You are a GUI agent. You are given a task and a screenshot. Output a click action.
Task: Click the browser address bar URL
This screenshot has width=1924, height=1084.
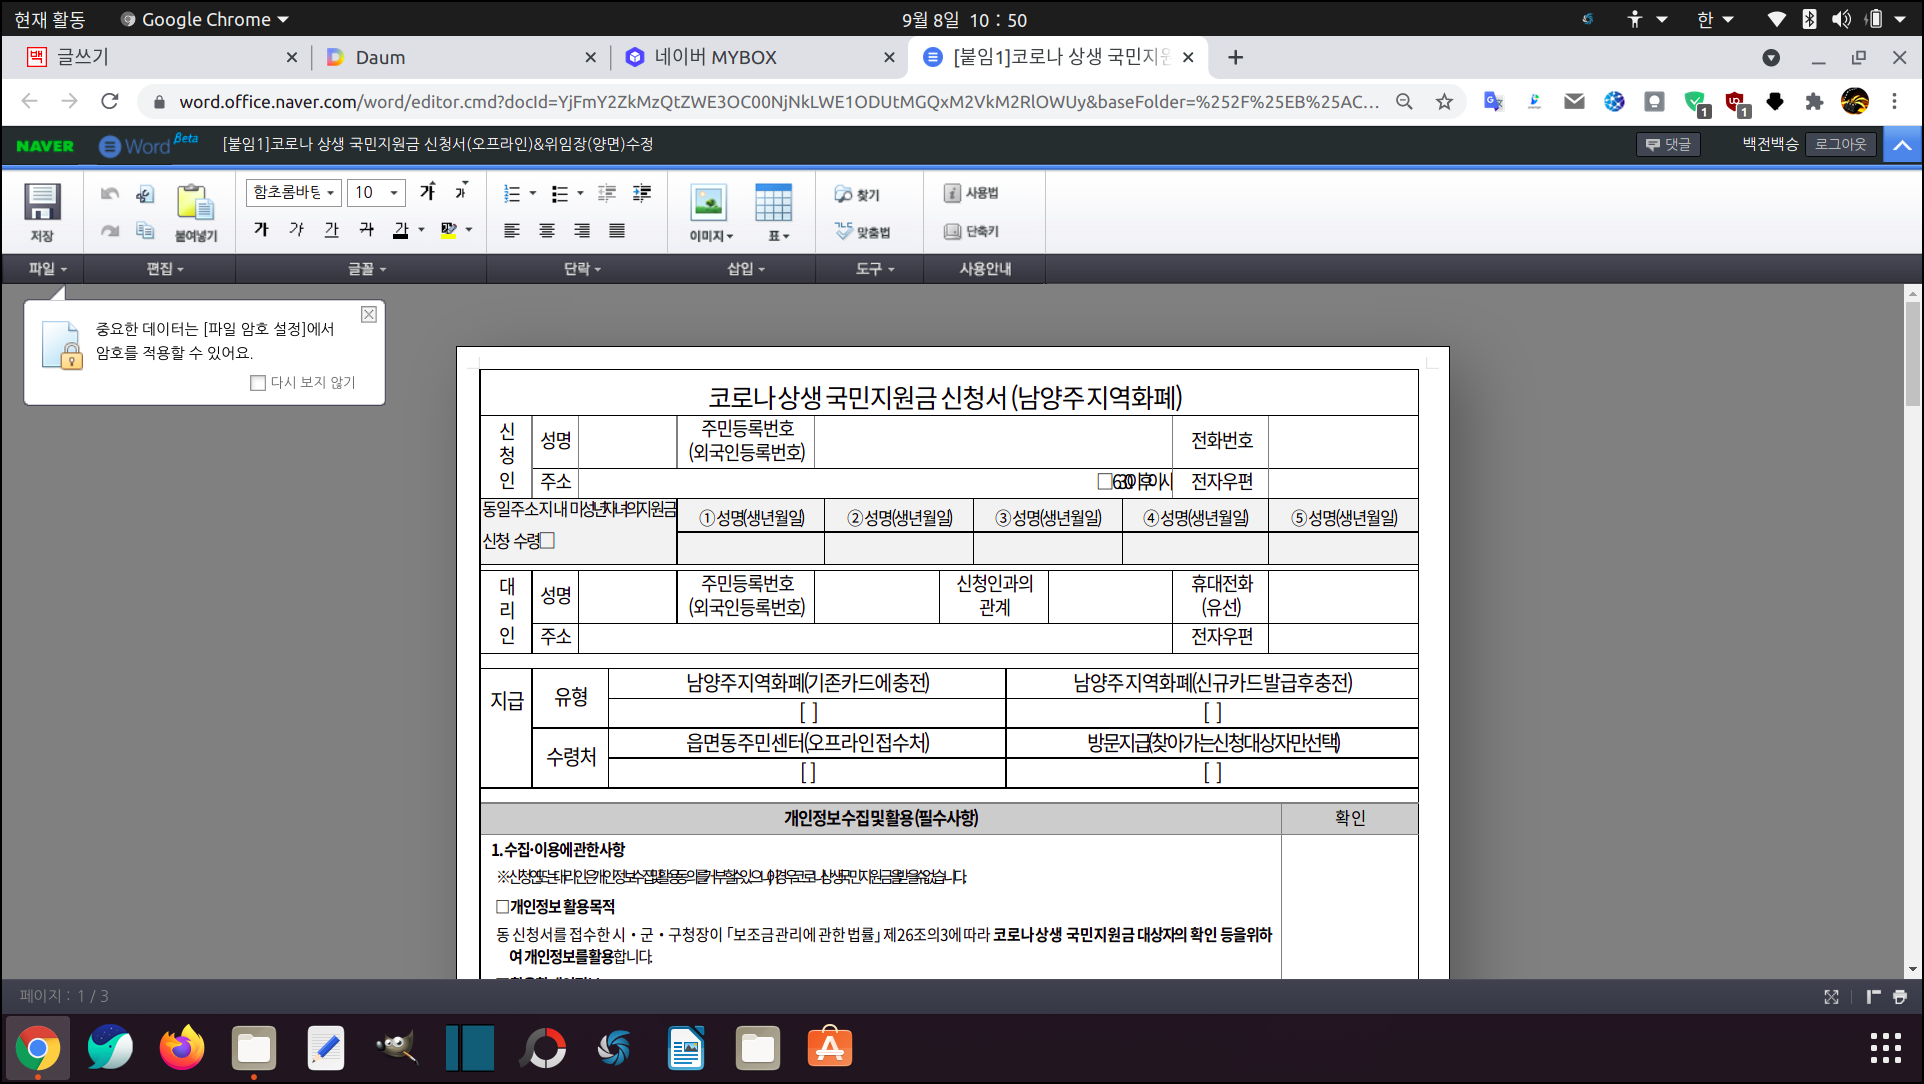point(778,101)
